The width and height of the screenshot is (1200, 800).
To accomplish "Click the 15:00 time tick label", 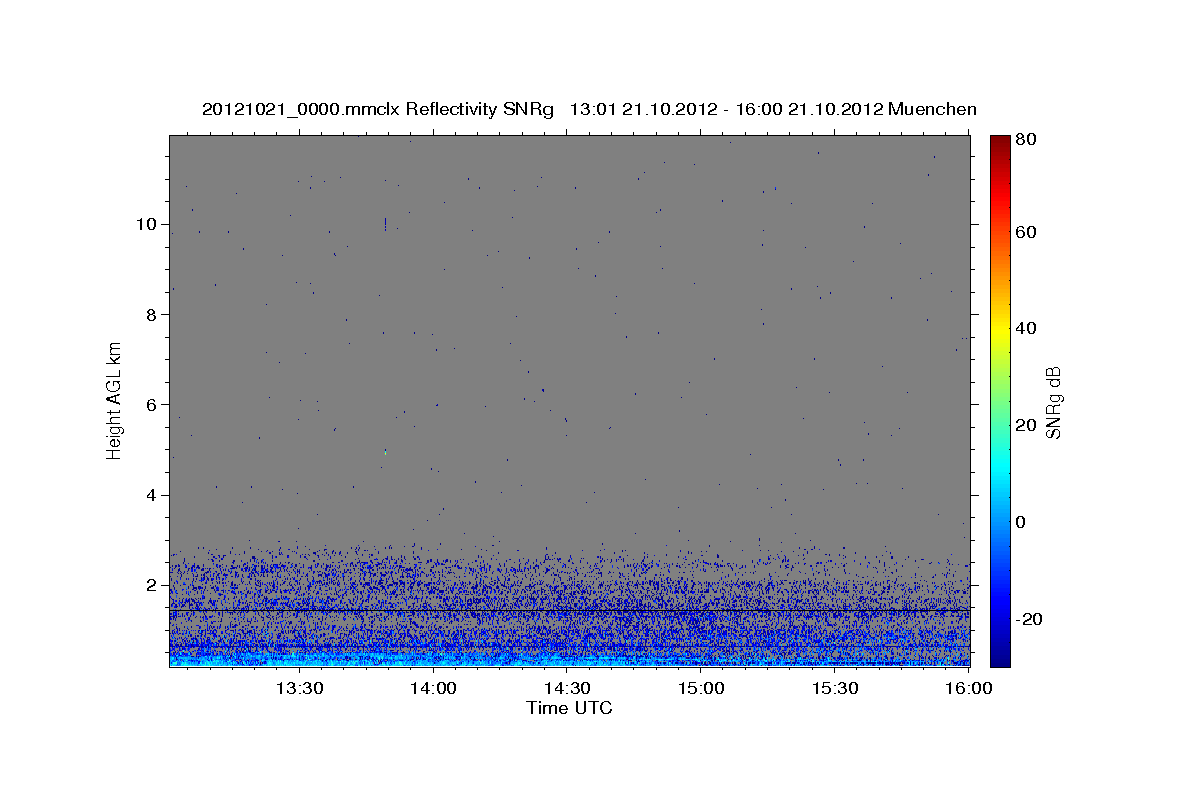I will (x=701, y=688).
